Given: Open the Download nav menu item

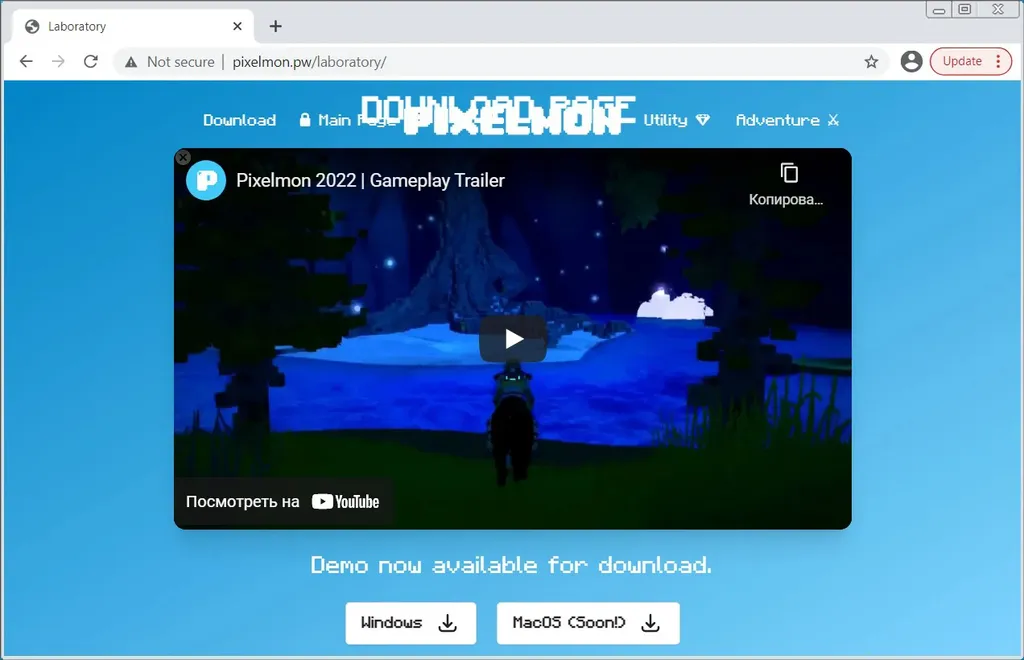Looking at the screenshot, I should (x=239, y=120).
